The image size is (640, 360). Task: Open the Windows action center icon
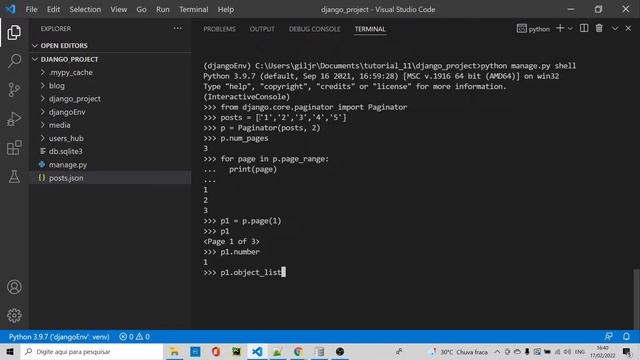point(627,351)
